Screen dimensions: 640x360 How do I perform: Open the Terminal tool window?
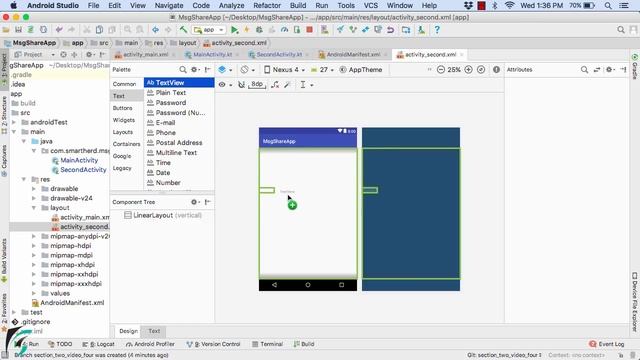click(x=267, y=344)
